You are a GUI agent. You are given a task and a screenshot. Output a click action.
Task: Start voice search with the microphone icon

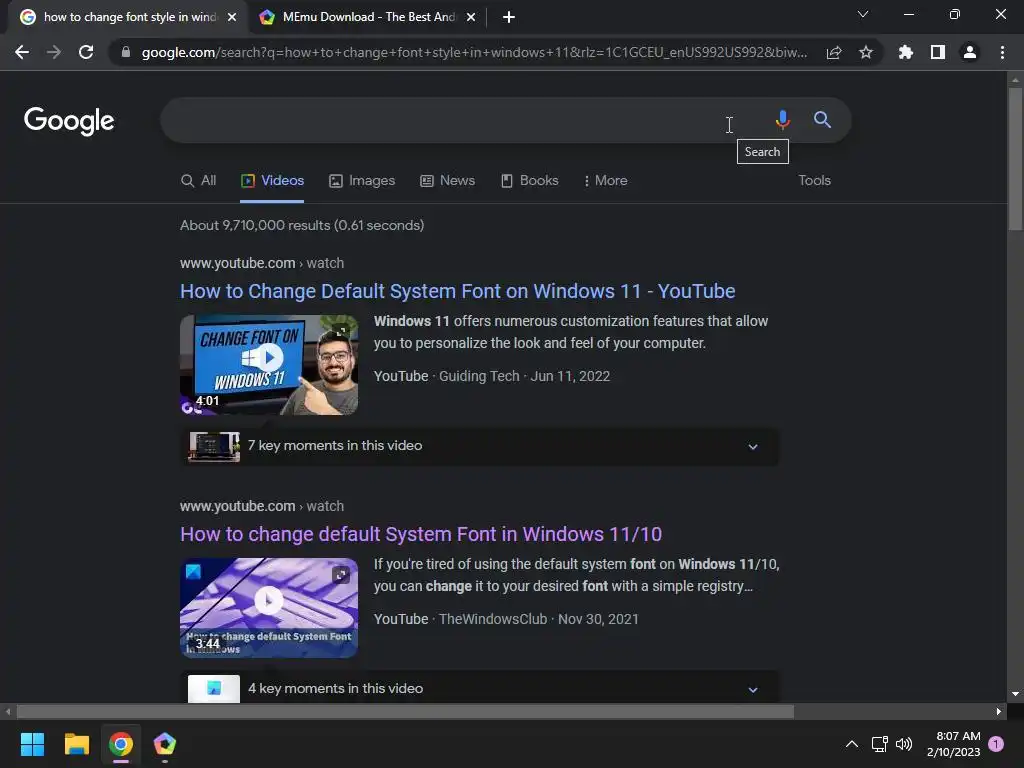pyautogui.click(x=782, y=120)
